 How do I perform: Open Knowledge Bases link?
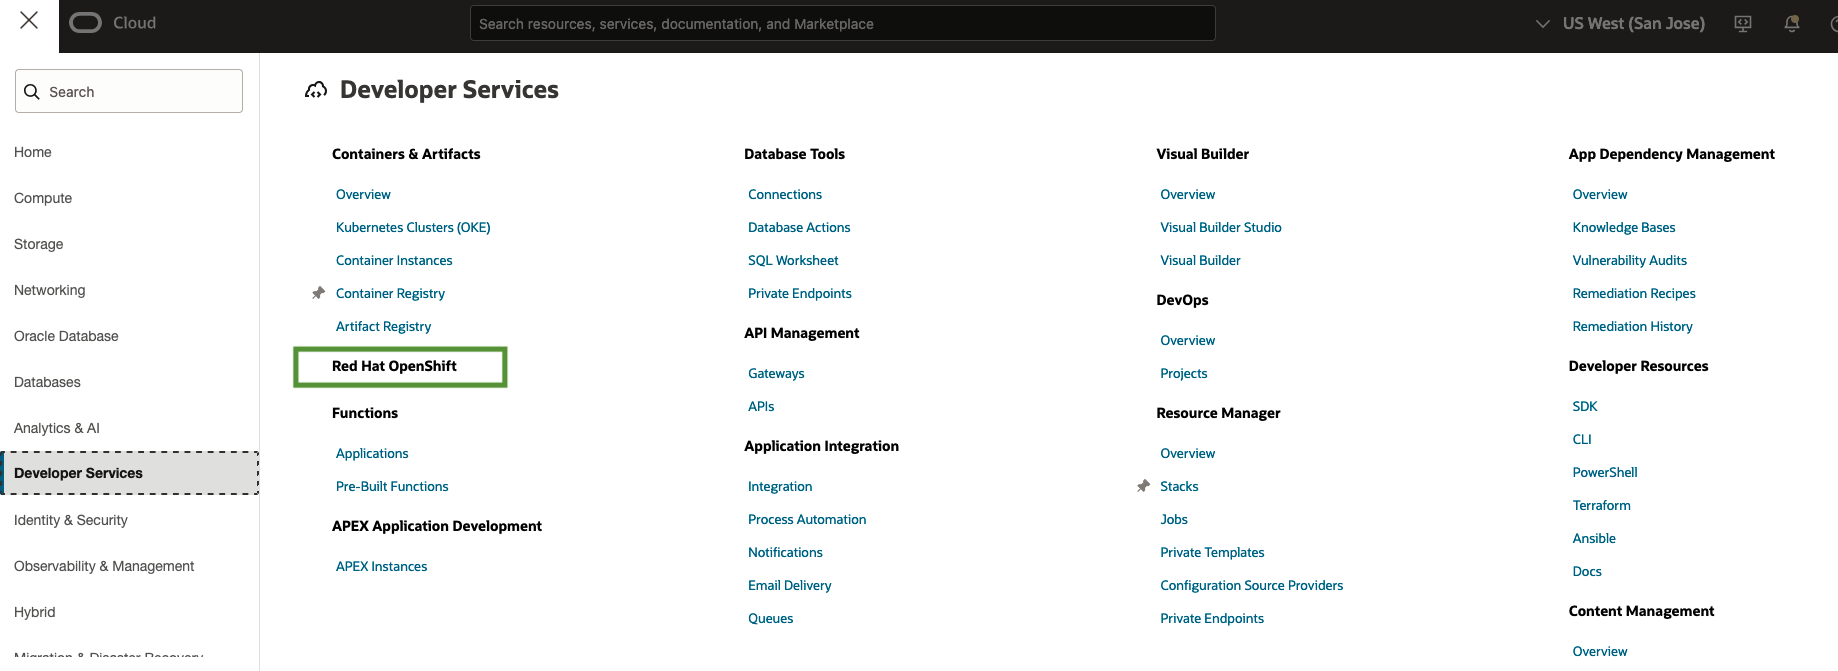pyautogui.click(x=1624, y=227)
